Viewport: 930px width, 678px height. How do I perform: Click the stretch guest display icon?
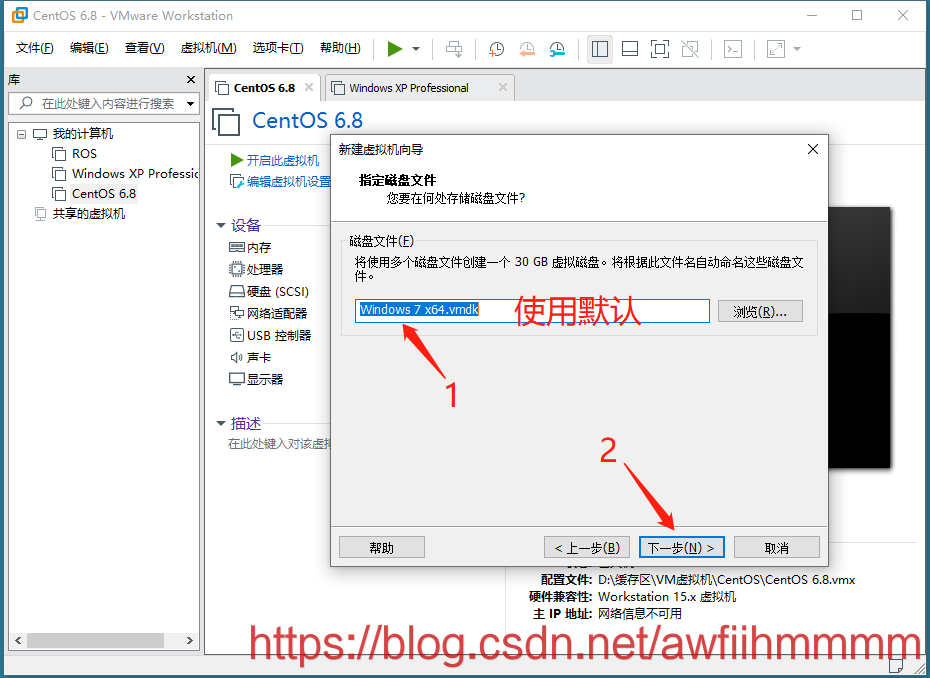[x=776, y=49]
